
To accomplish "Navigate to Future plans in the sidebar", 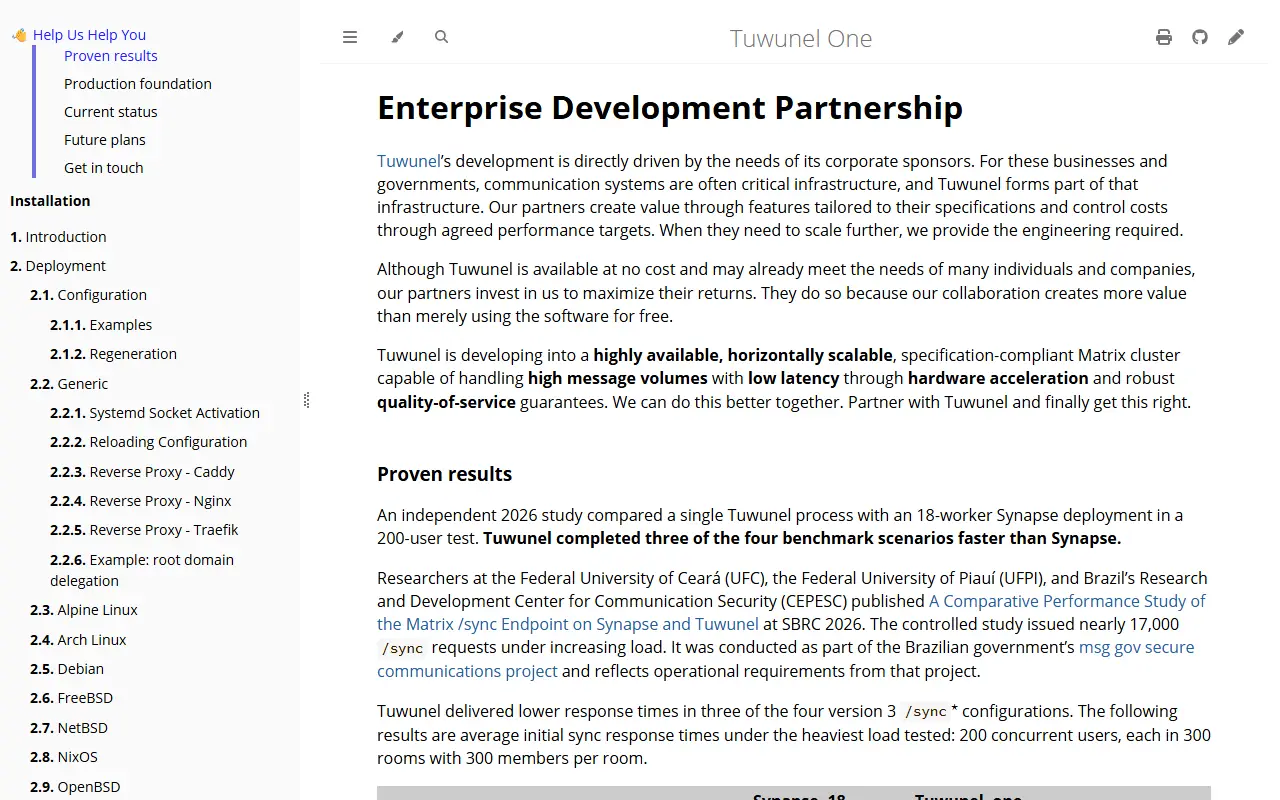I will click(x=105, y=140).
